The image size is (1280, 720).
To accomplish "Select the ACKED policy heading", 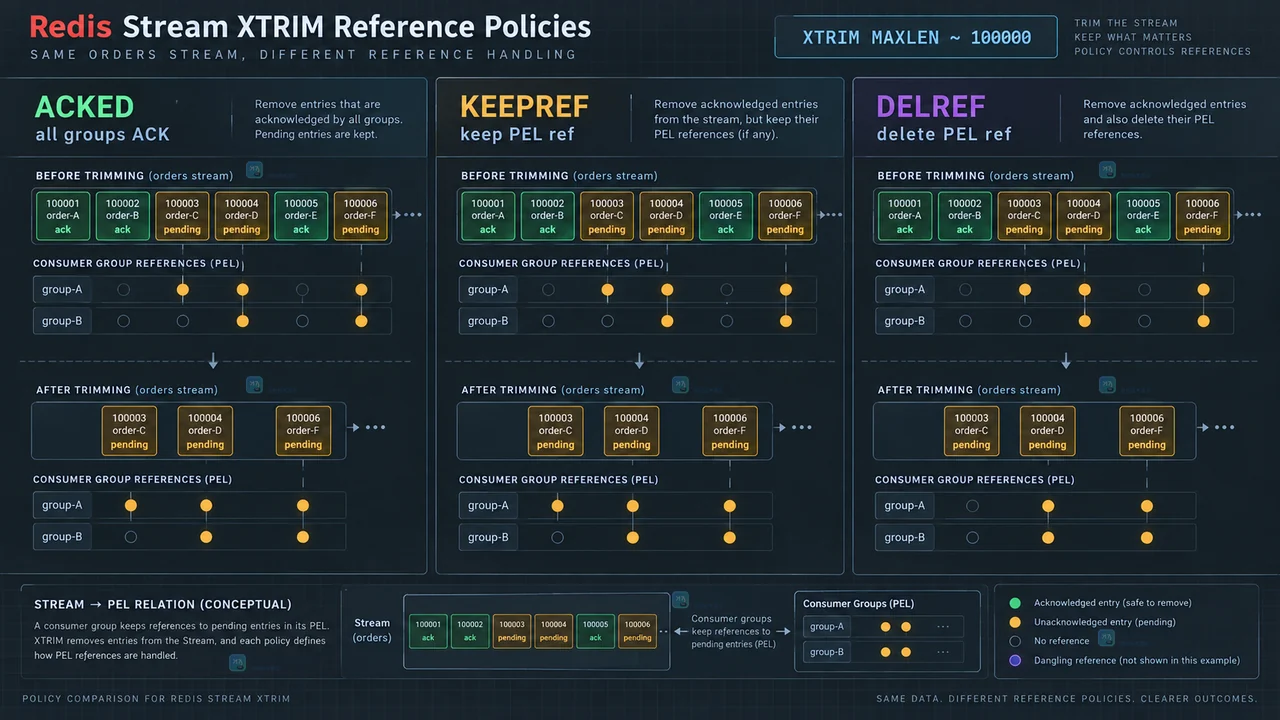I will [x=84, y=107].
